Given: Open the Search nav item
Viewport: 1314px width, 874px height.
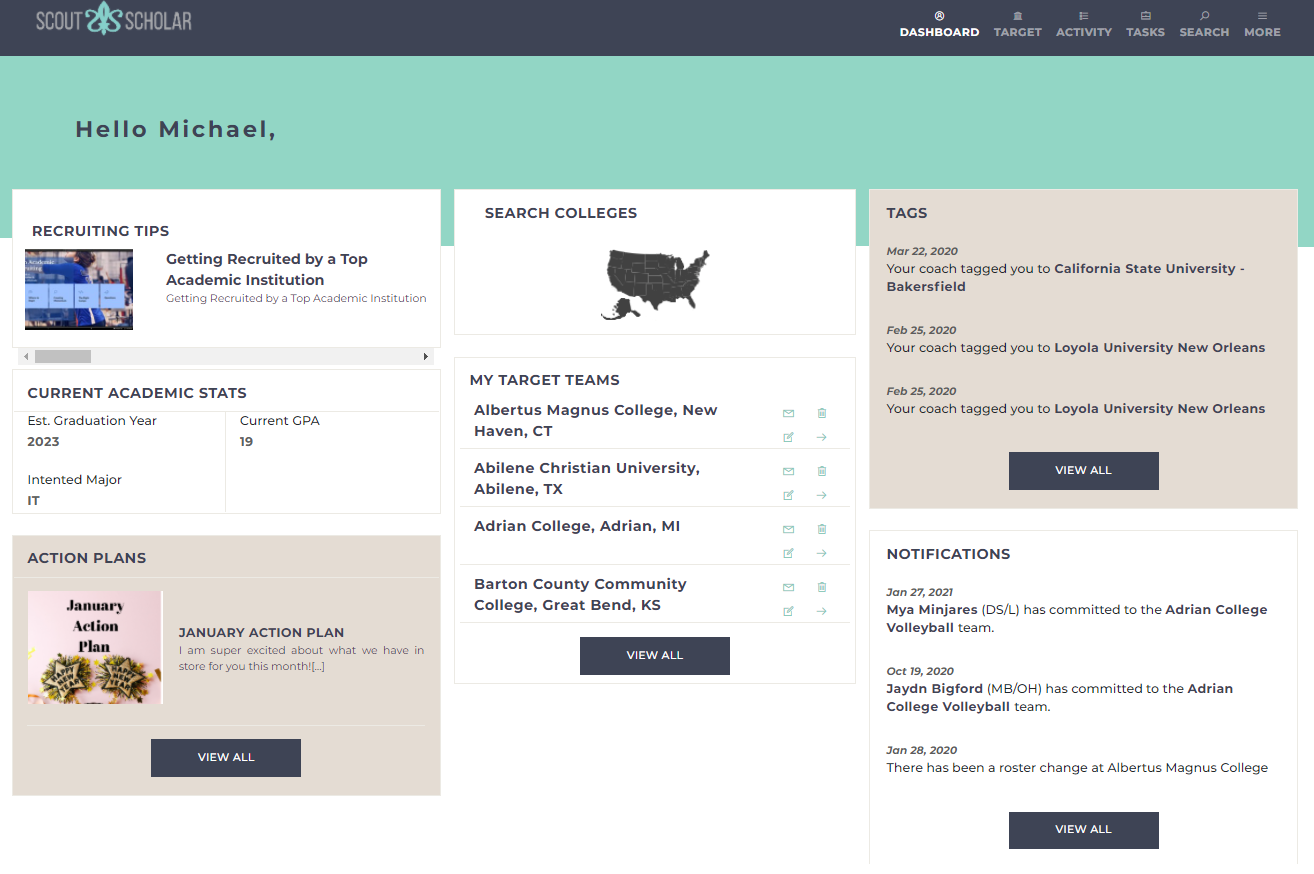Looking at the screenshot, I should point(1204,25).
